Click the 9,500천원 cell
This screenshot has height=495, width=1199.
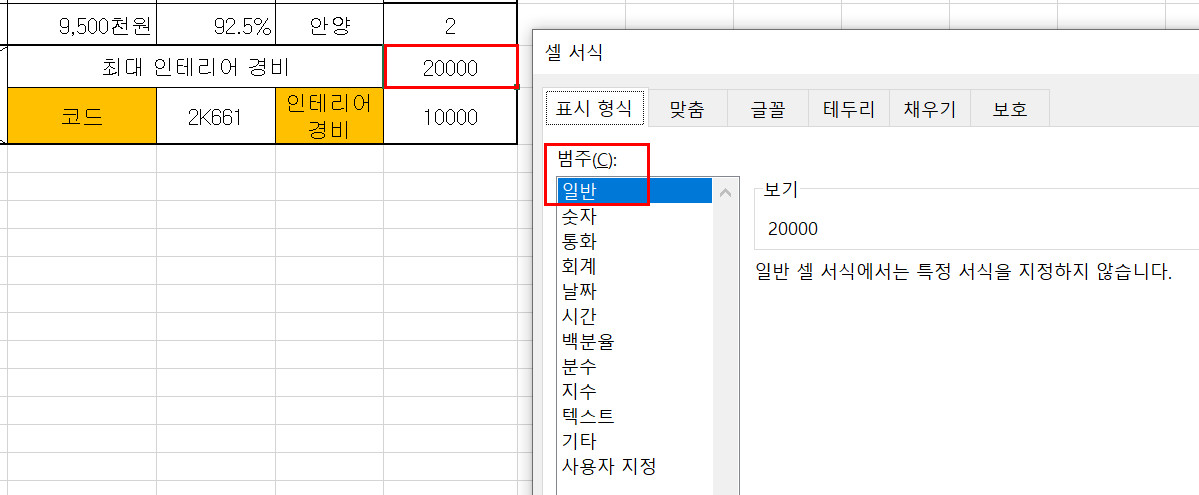tap(82, 25)
